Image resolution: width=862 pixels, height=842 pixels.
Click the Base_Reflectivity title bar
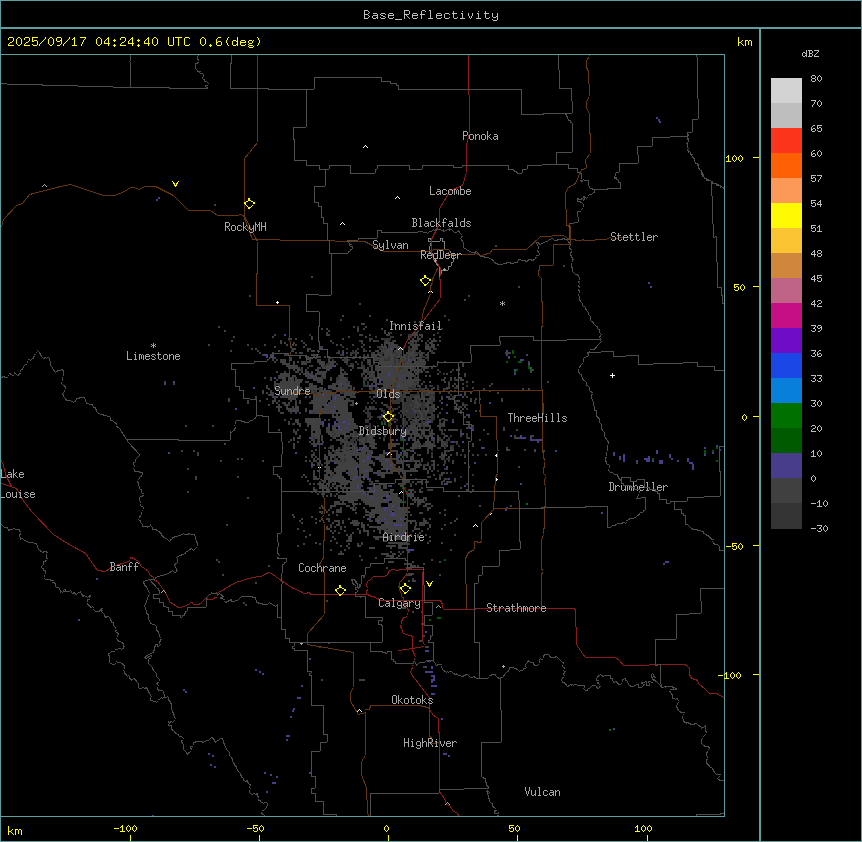pyautogui.click(x=430, y=15)
